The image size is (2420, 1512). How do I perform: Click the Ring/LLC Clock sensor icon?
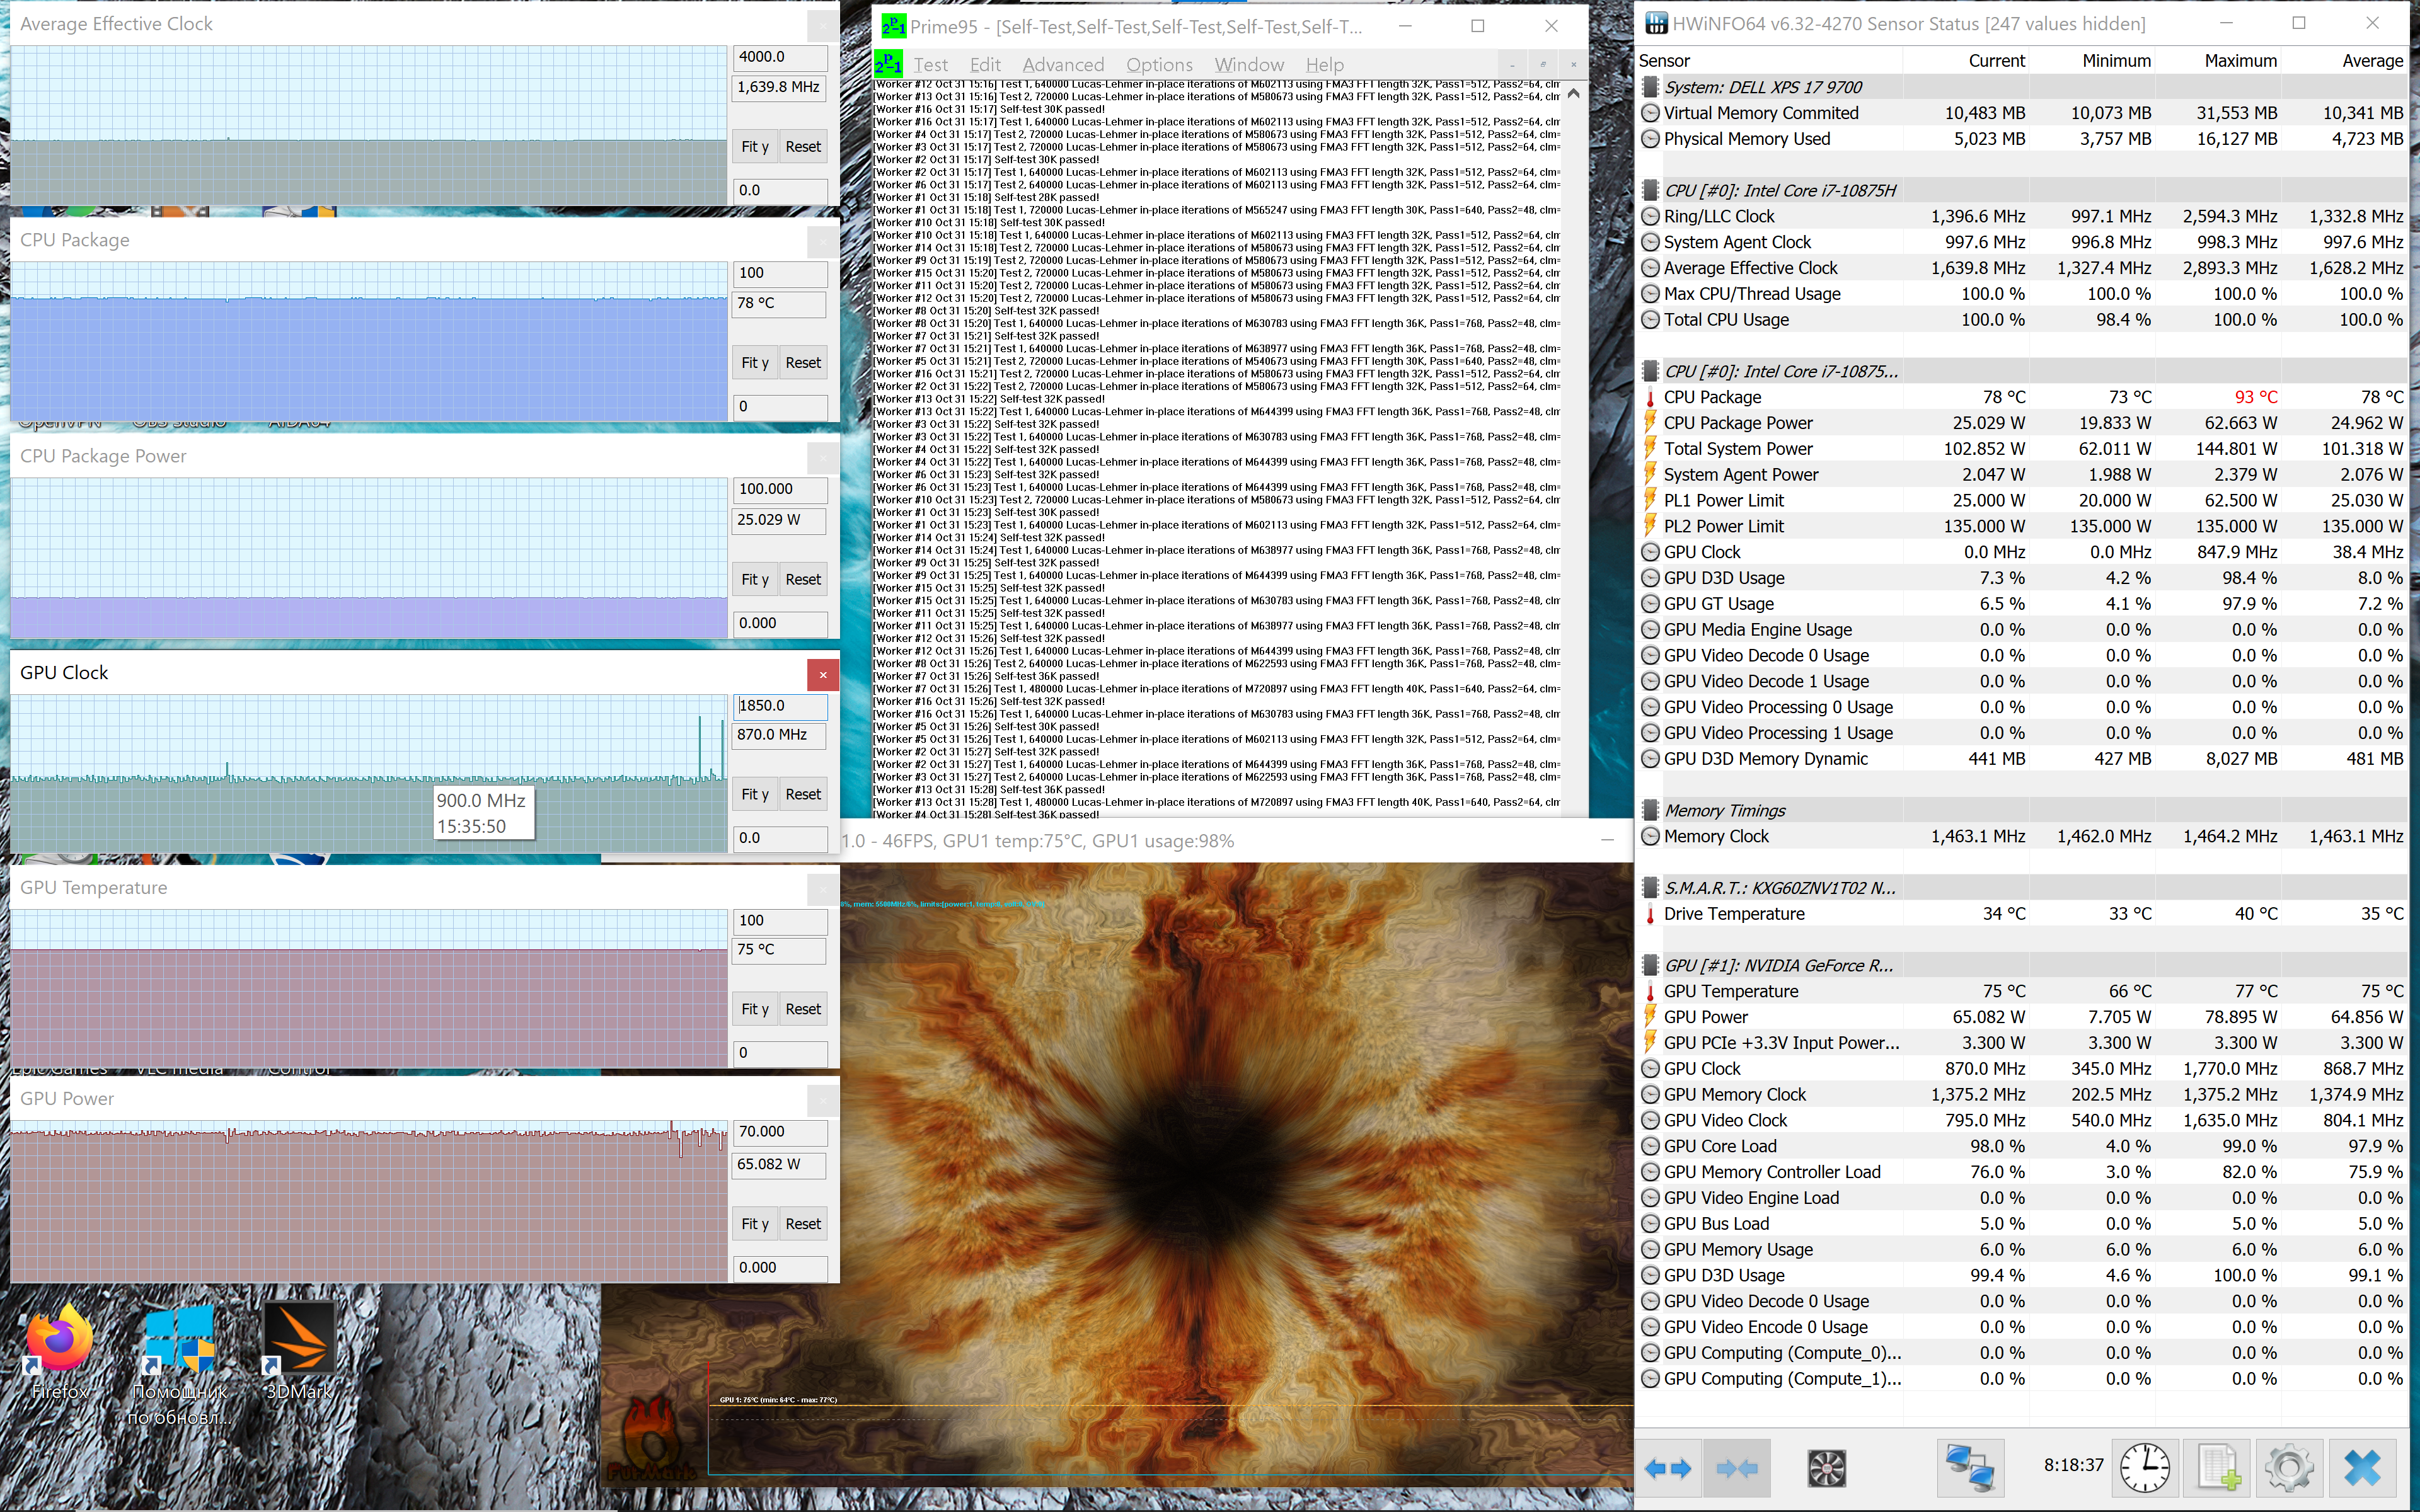click(1650, 216)
